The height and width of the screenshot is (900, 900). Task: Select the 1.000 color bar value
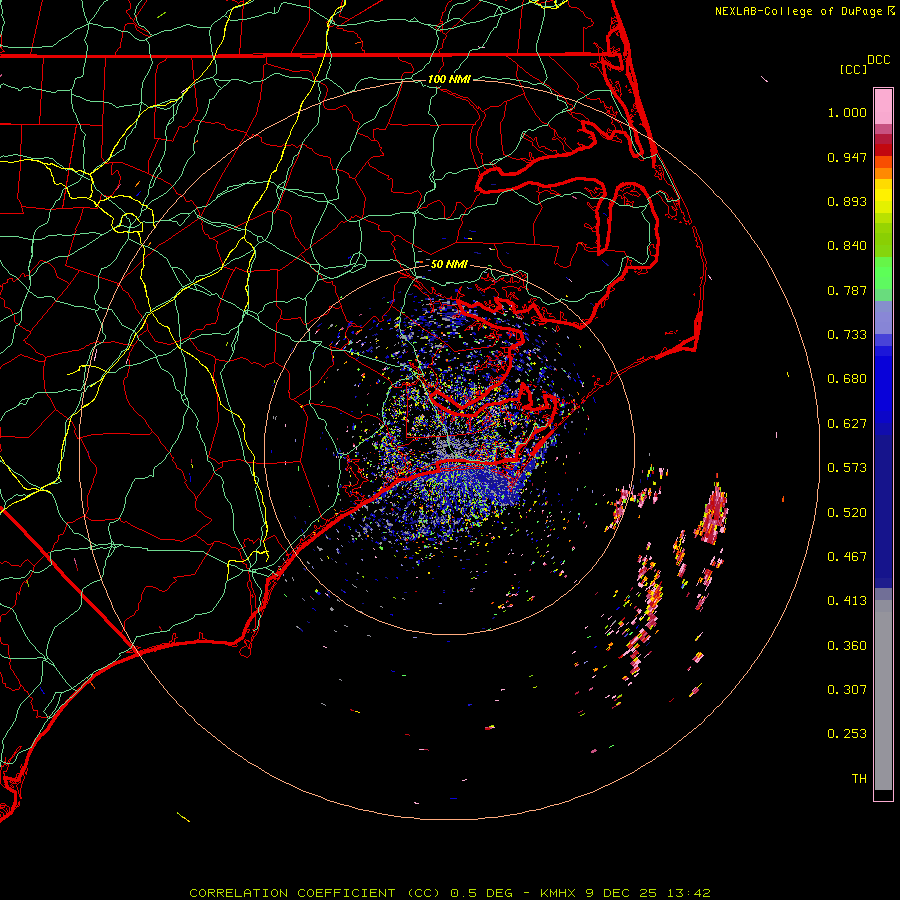tap(847, 112)
